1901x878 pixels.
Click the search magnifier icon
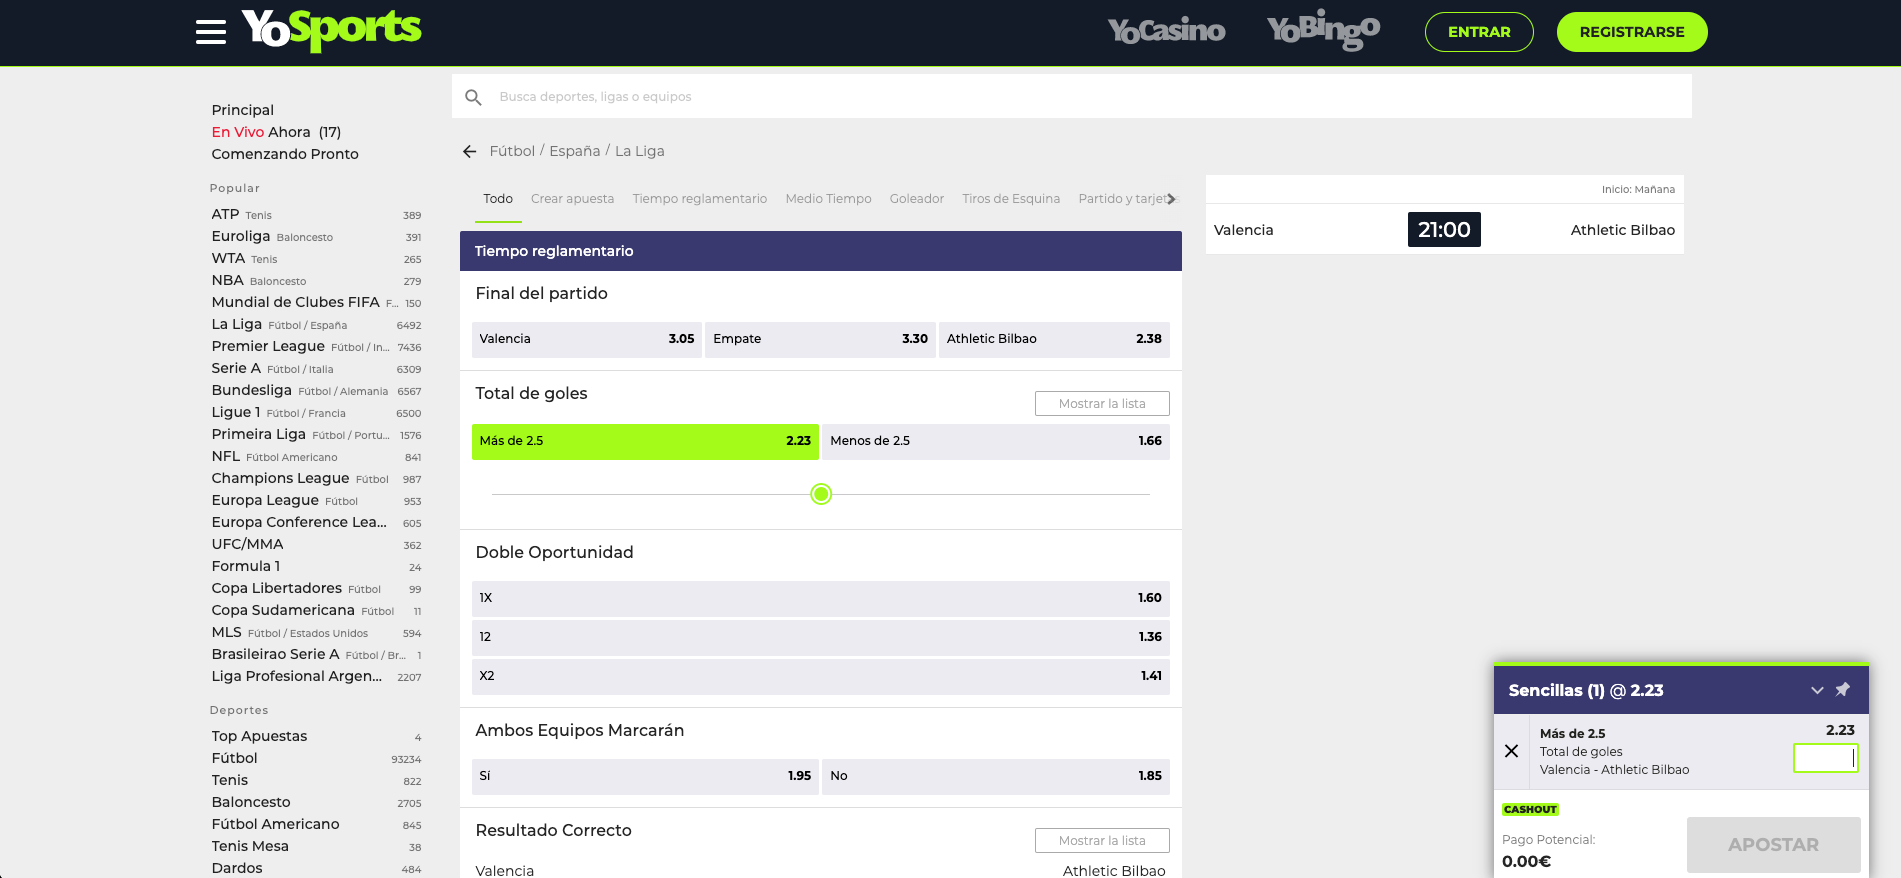click(474, 97)
